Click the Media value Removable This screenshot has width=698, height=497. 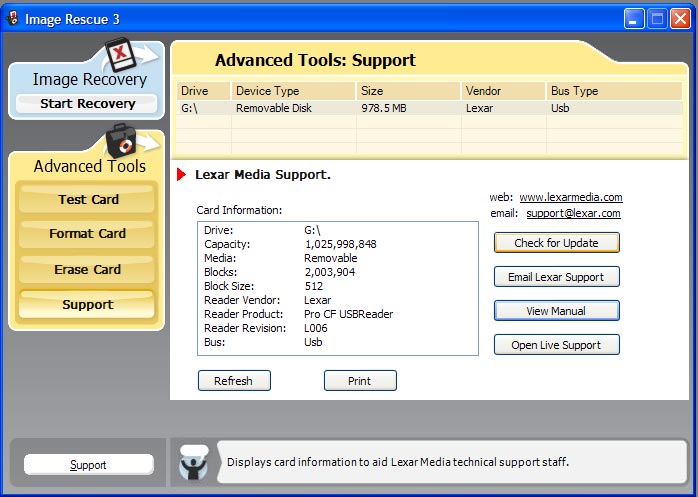(x=331, y=258)
